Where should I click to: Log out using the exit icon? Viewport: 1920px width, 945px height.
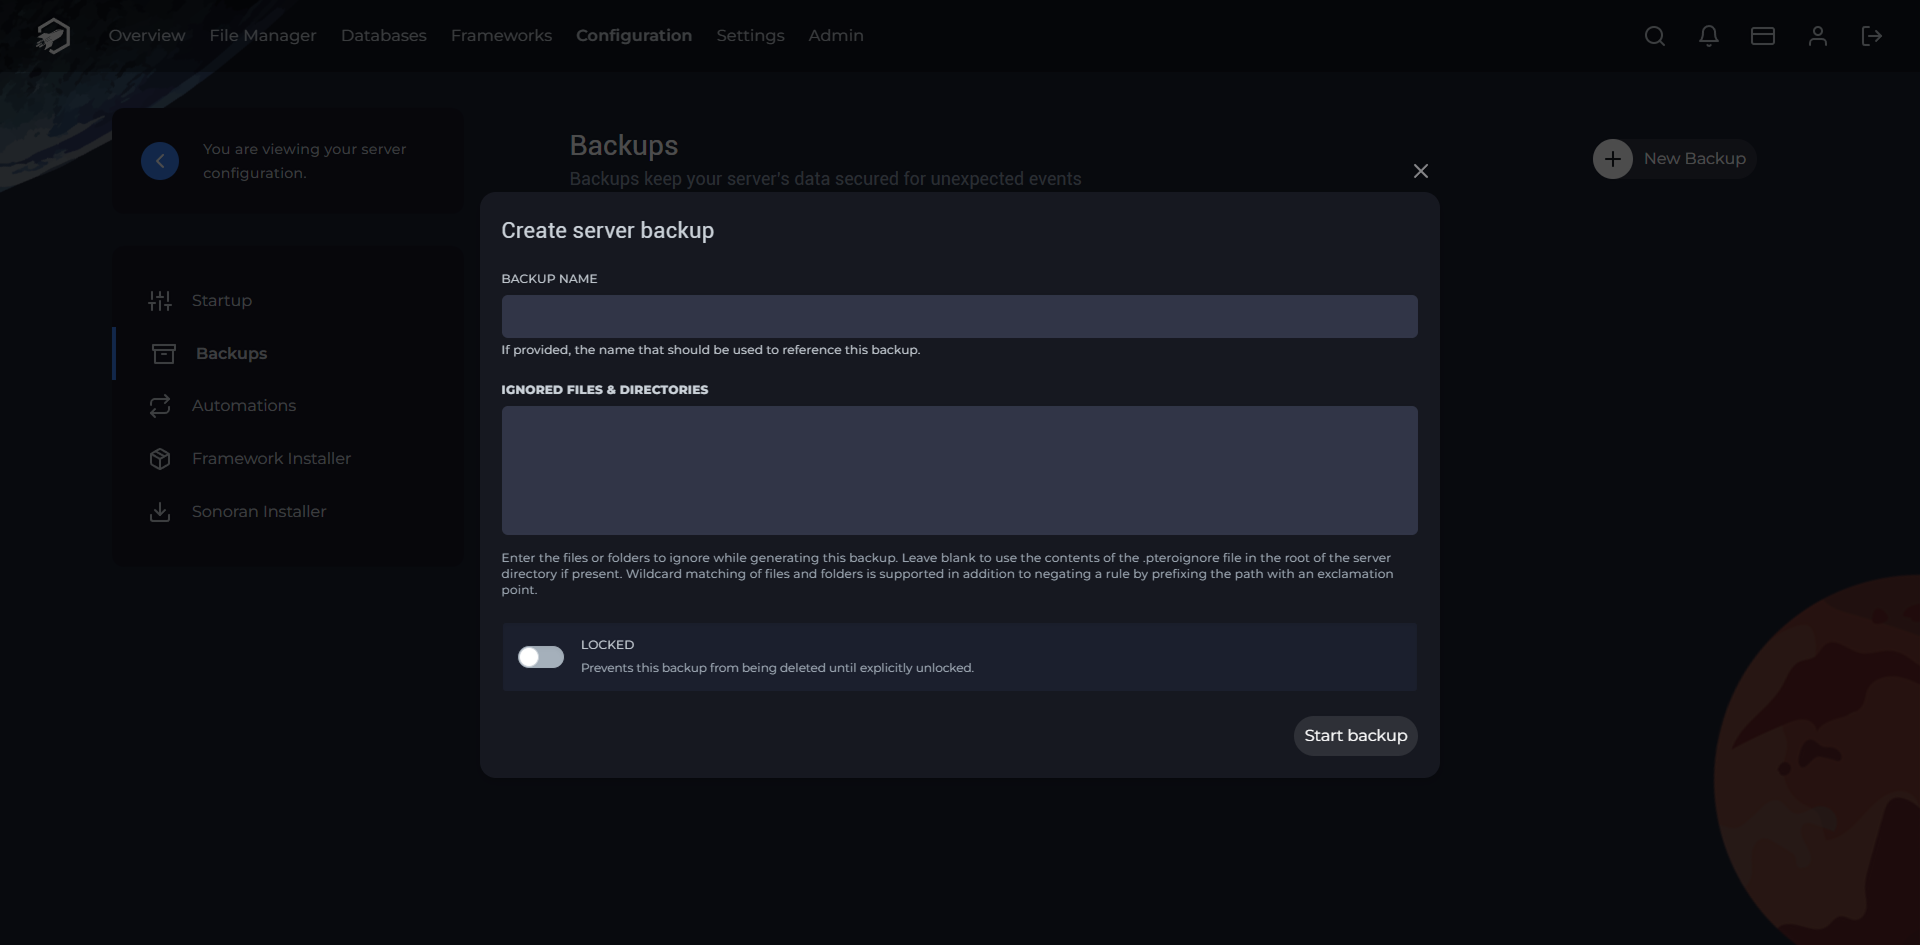coord(1872,36)
